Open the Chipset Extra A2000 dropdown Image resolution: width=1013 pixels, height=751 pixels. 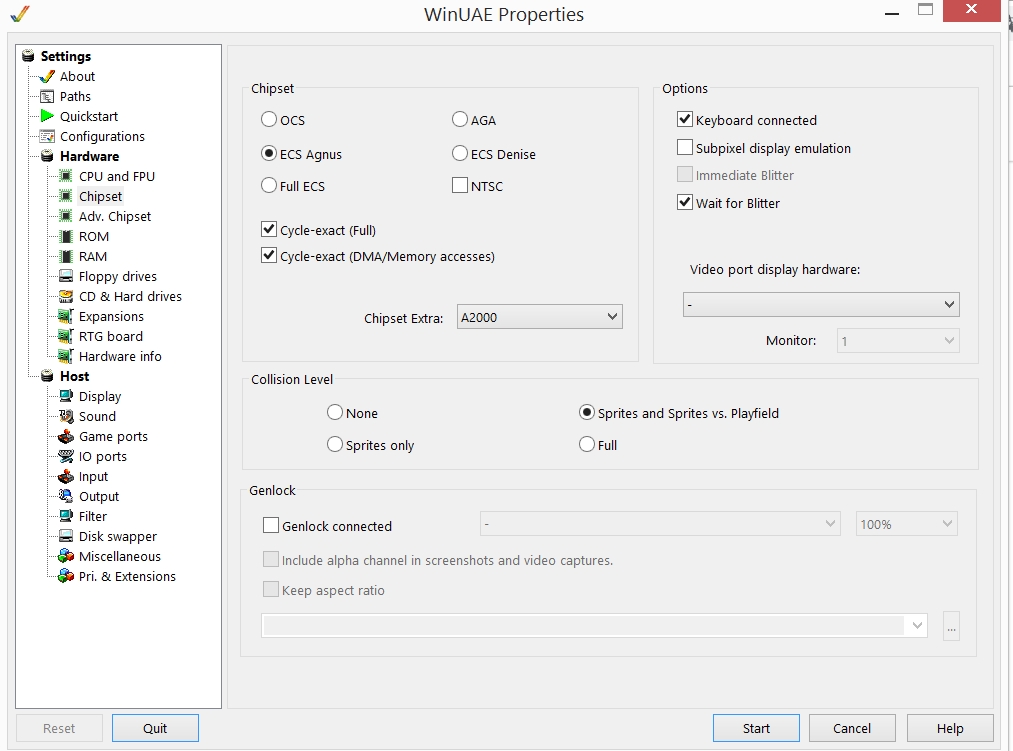539,317
